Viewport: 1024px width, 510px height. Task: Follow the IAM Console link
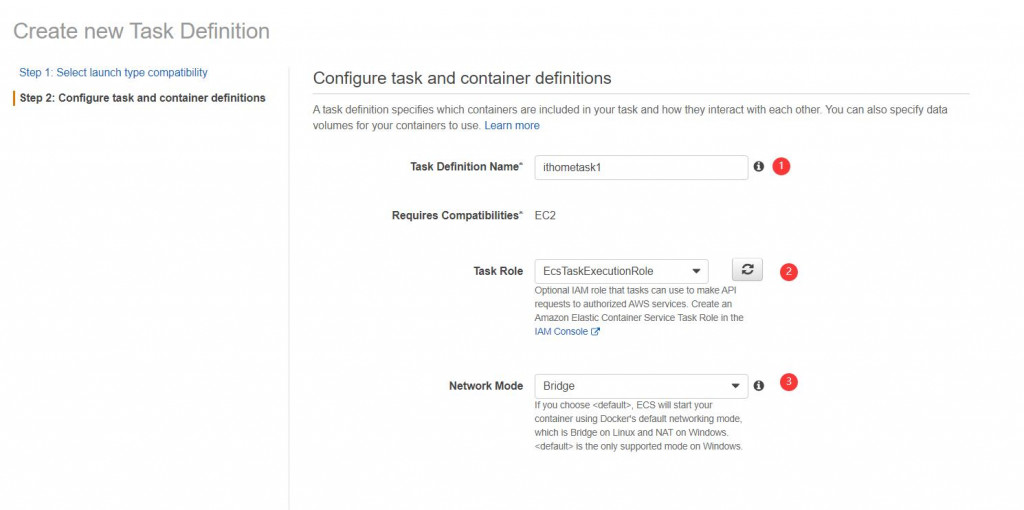click(x=561, y=332)
